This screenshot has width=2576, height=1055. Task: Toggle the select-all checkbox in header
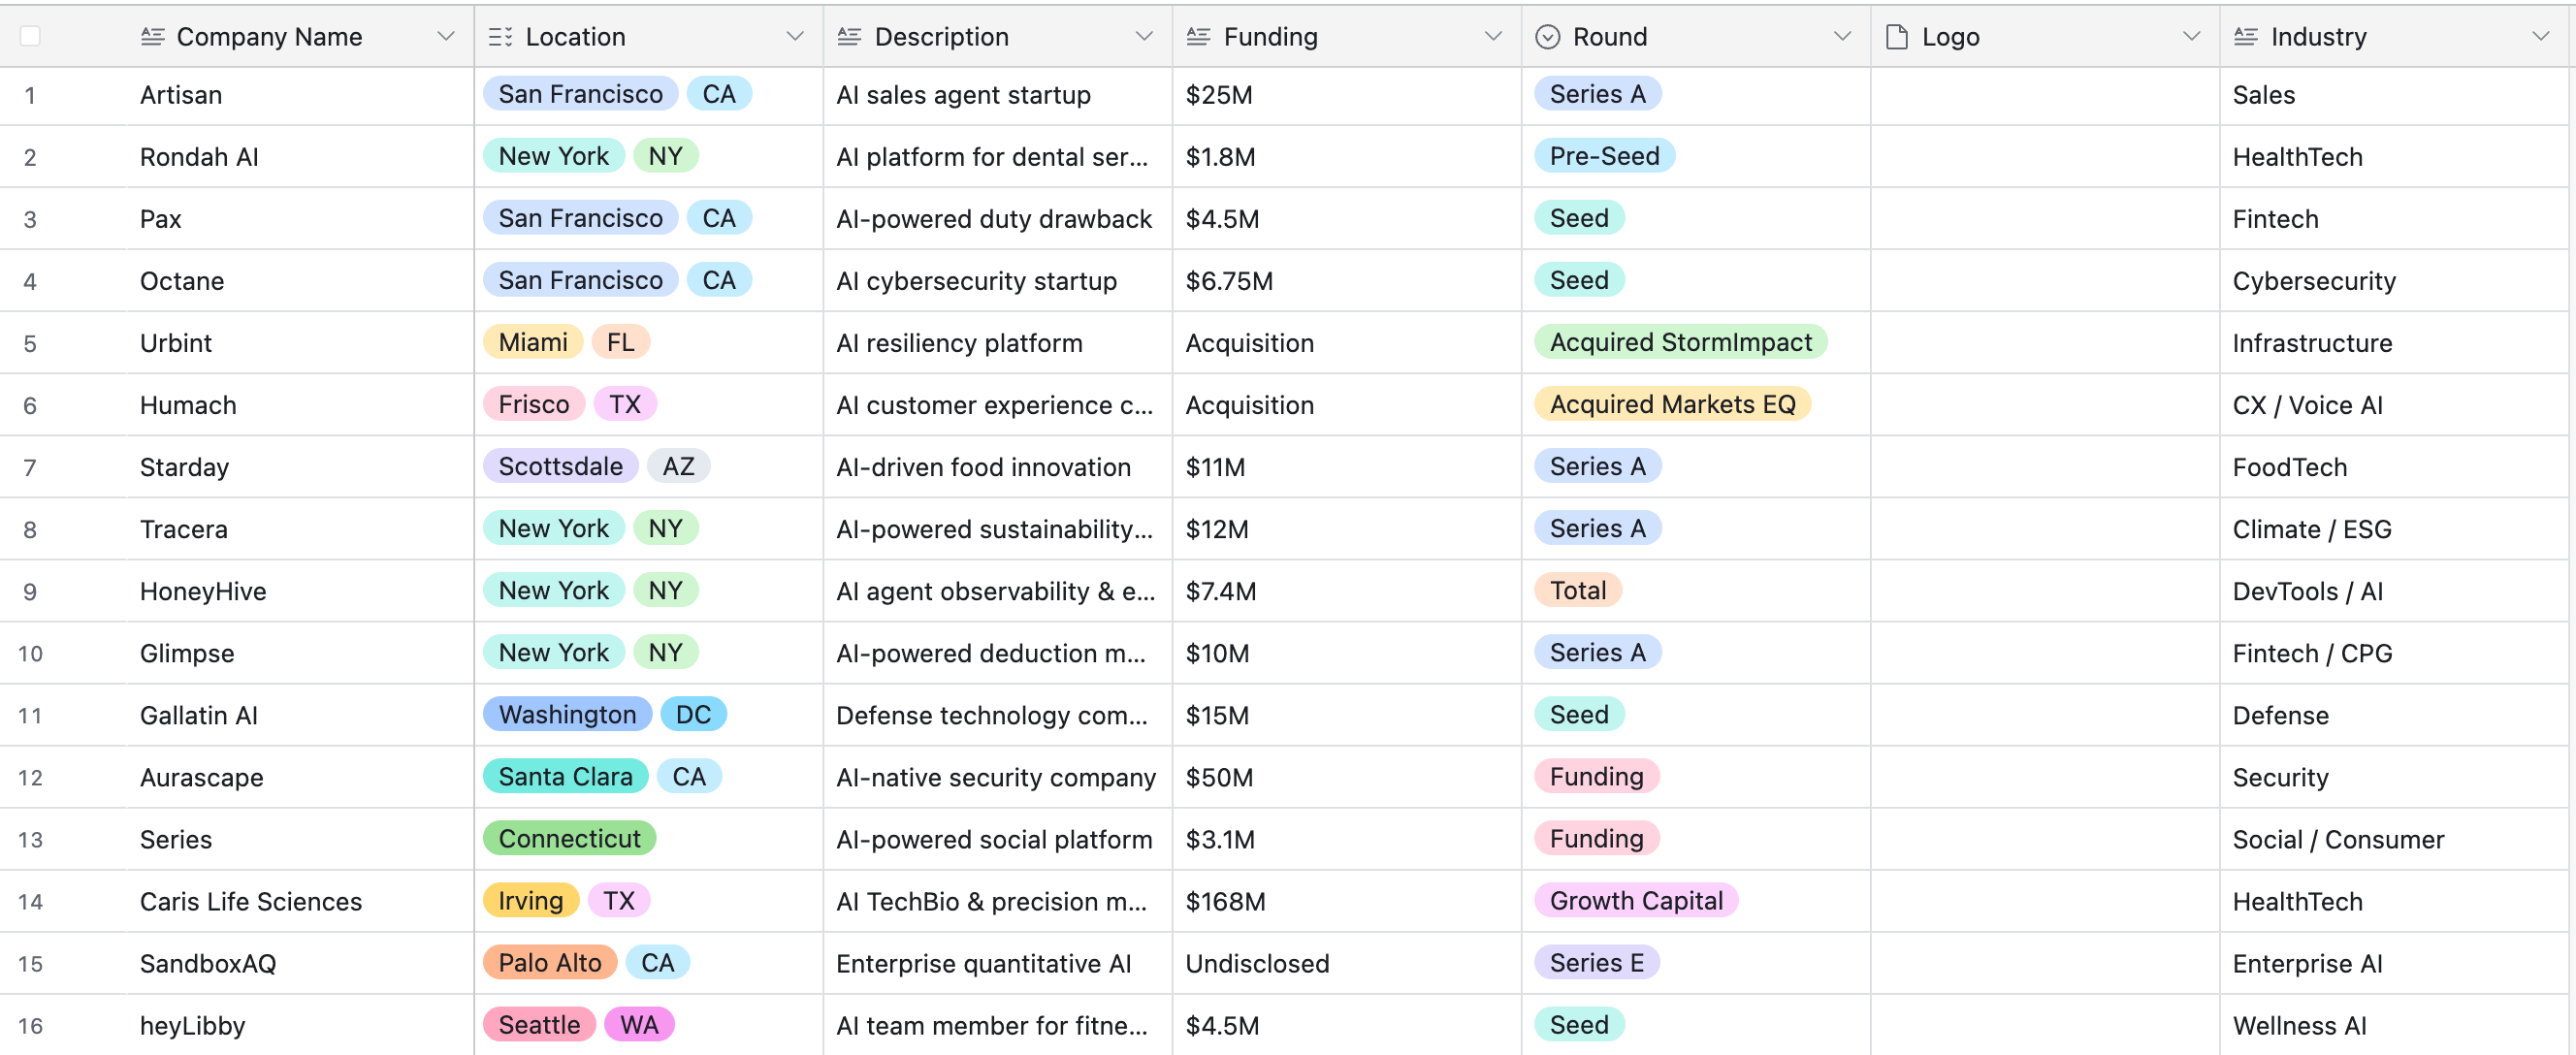coord(30,36)
